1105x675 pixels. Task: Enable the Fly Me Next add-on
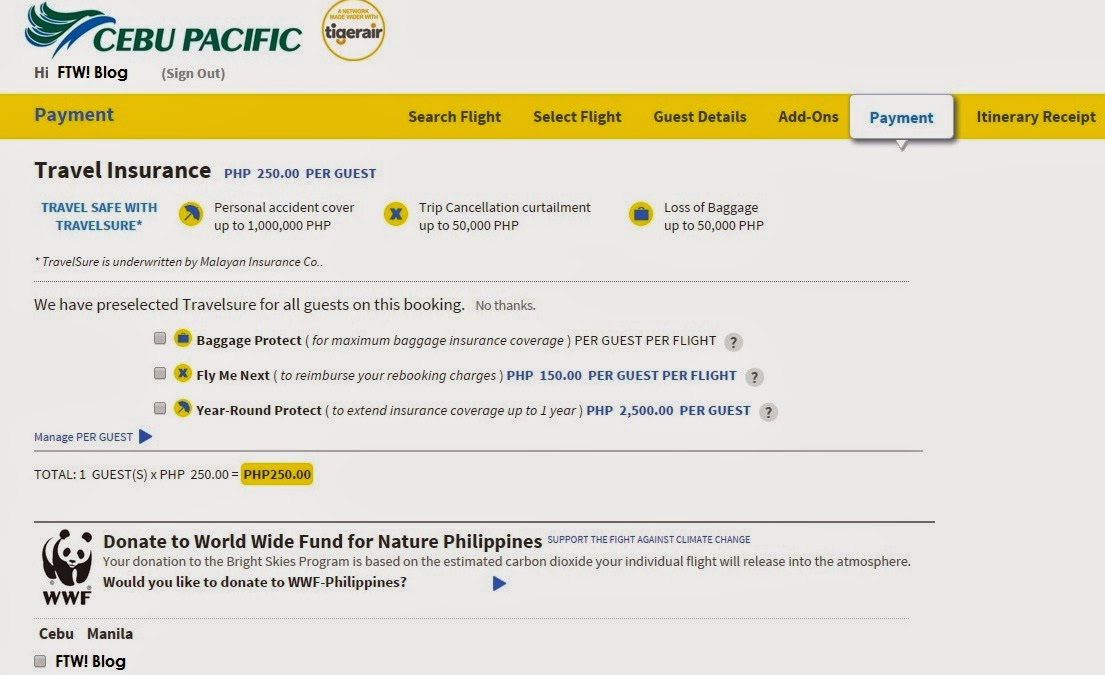click(x=159, y=373)
